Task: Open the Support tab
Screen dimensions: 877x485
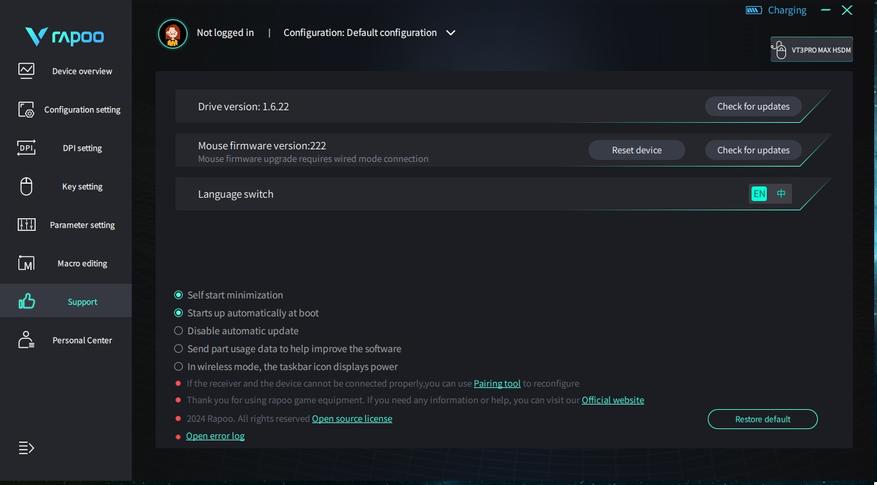Action: [x=66, y=302]
